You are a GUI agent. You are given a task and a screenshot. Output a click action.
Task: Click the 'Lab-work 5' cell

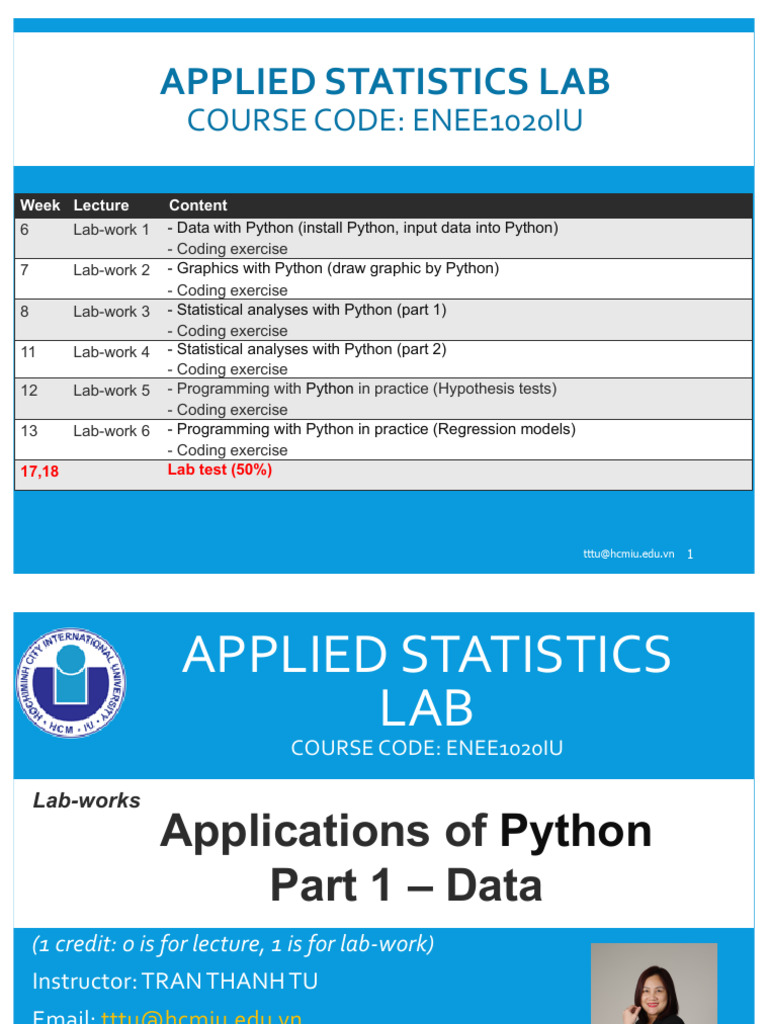pyautogui.click(x=111, y=391)
